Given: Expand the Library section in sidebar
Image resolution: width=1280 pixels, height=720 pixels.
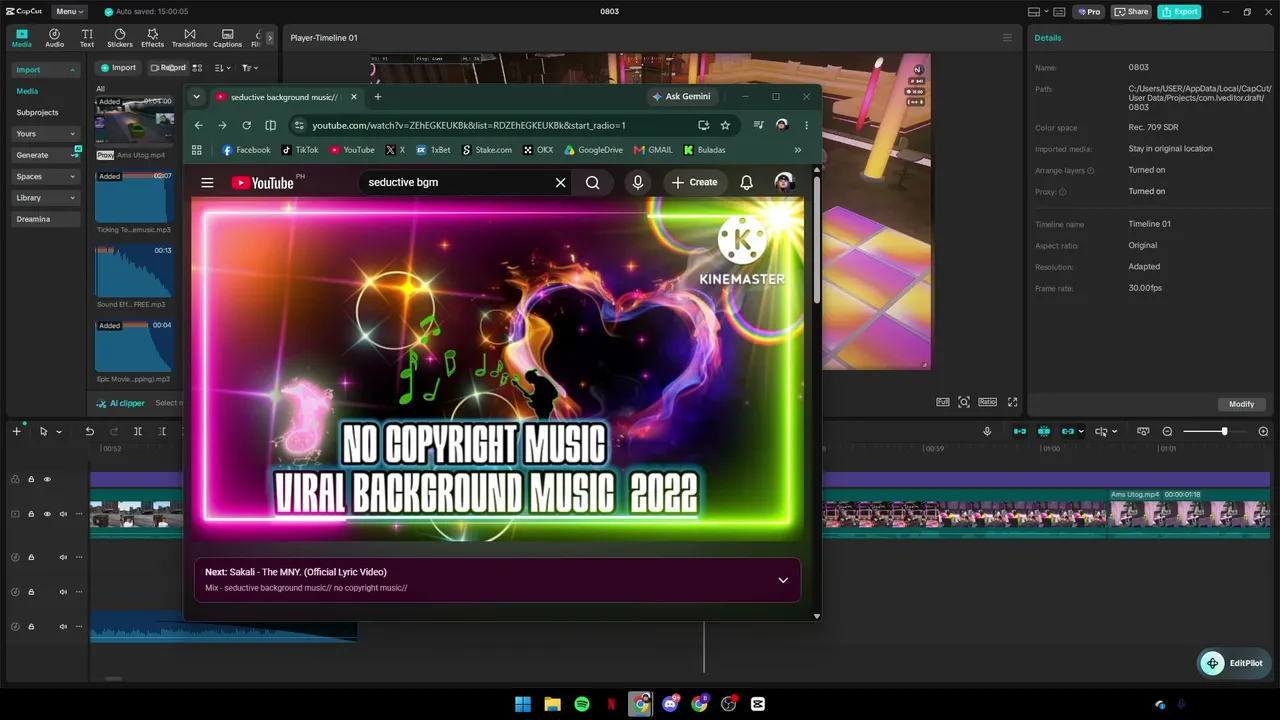Looking at the screenshot, I should [x=45, y=198].
